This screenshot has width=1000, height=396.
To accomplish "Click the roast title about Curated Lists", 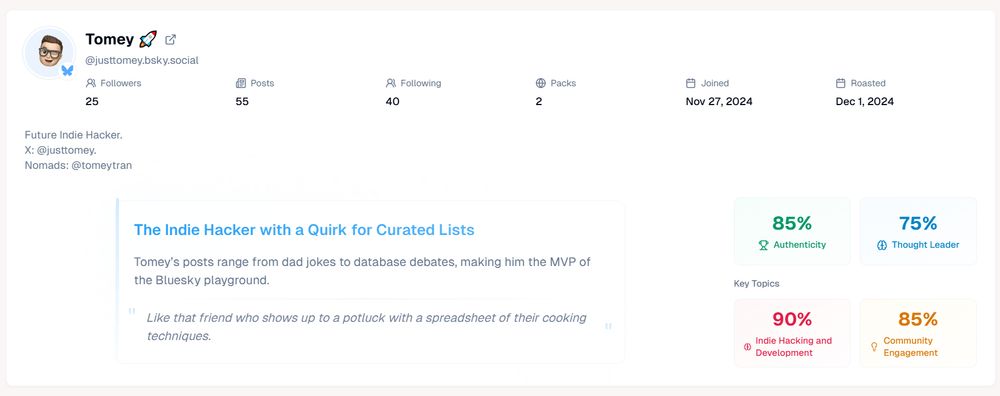I will 304,230.
